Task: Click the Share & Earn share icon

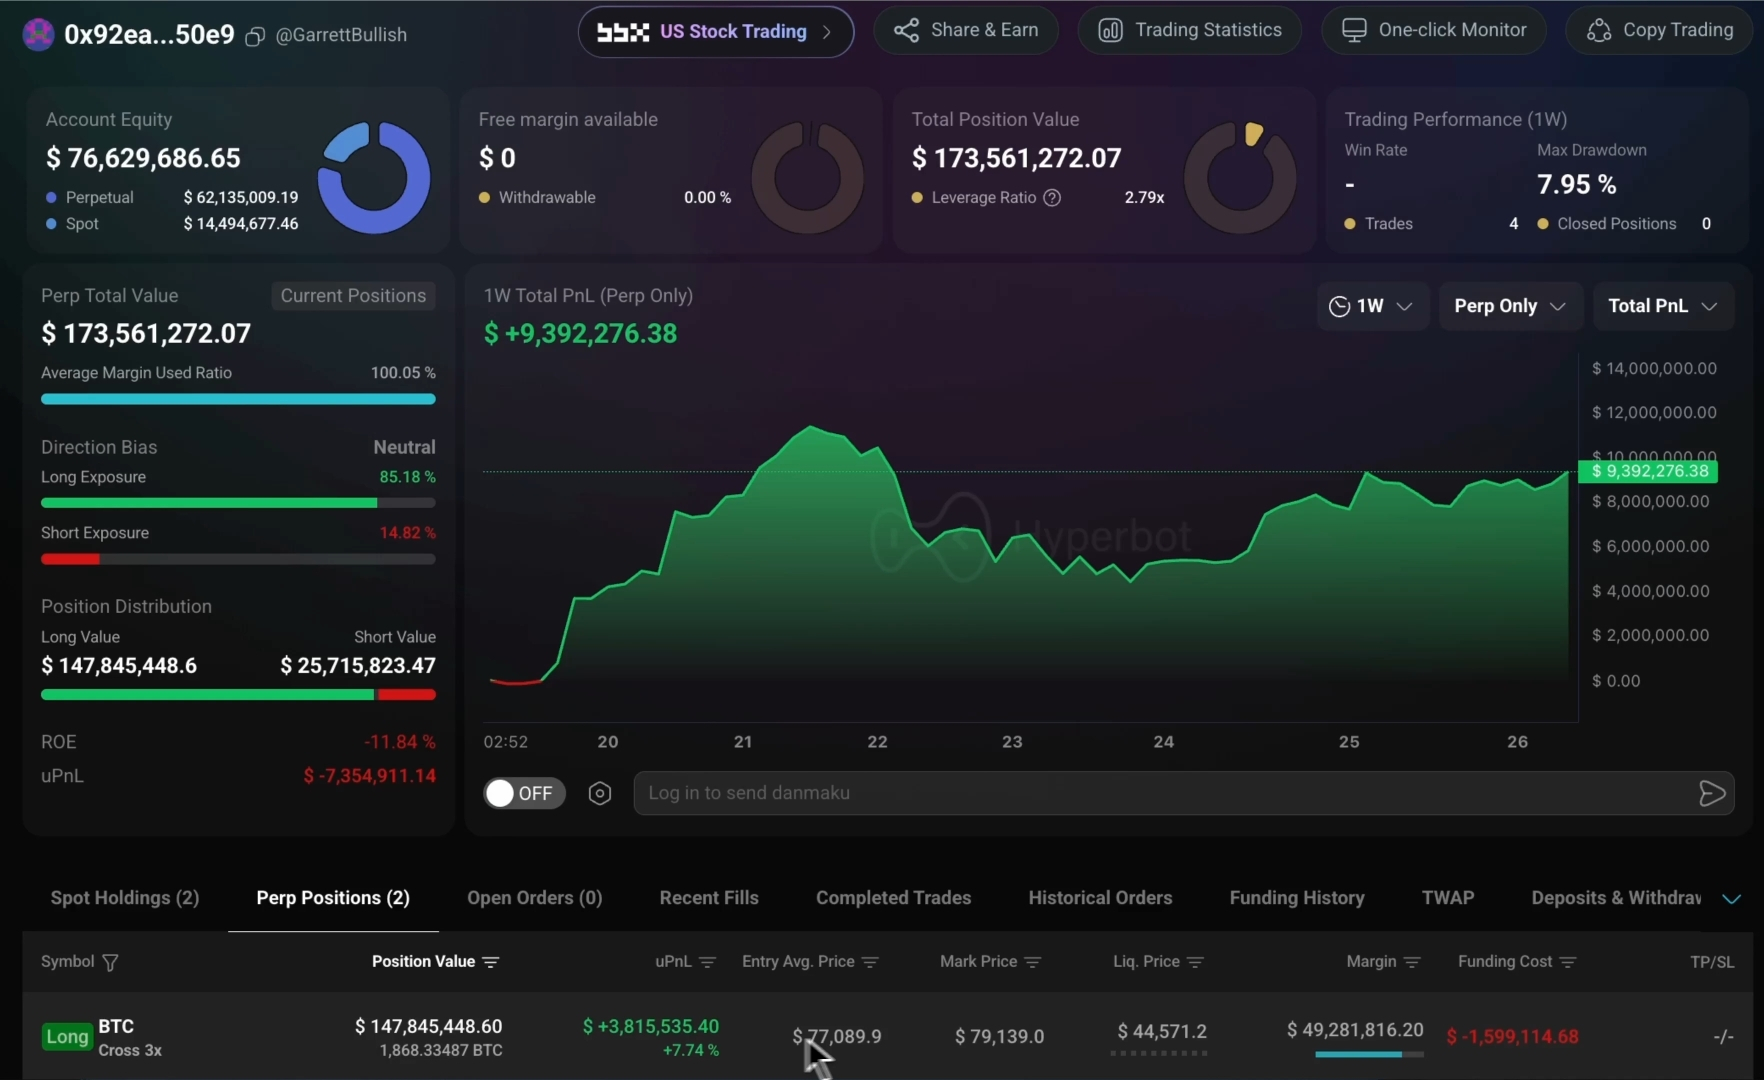Action: (906, 30)
